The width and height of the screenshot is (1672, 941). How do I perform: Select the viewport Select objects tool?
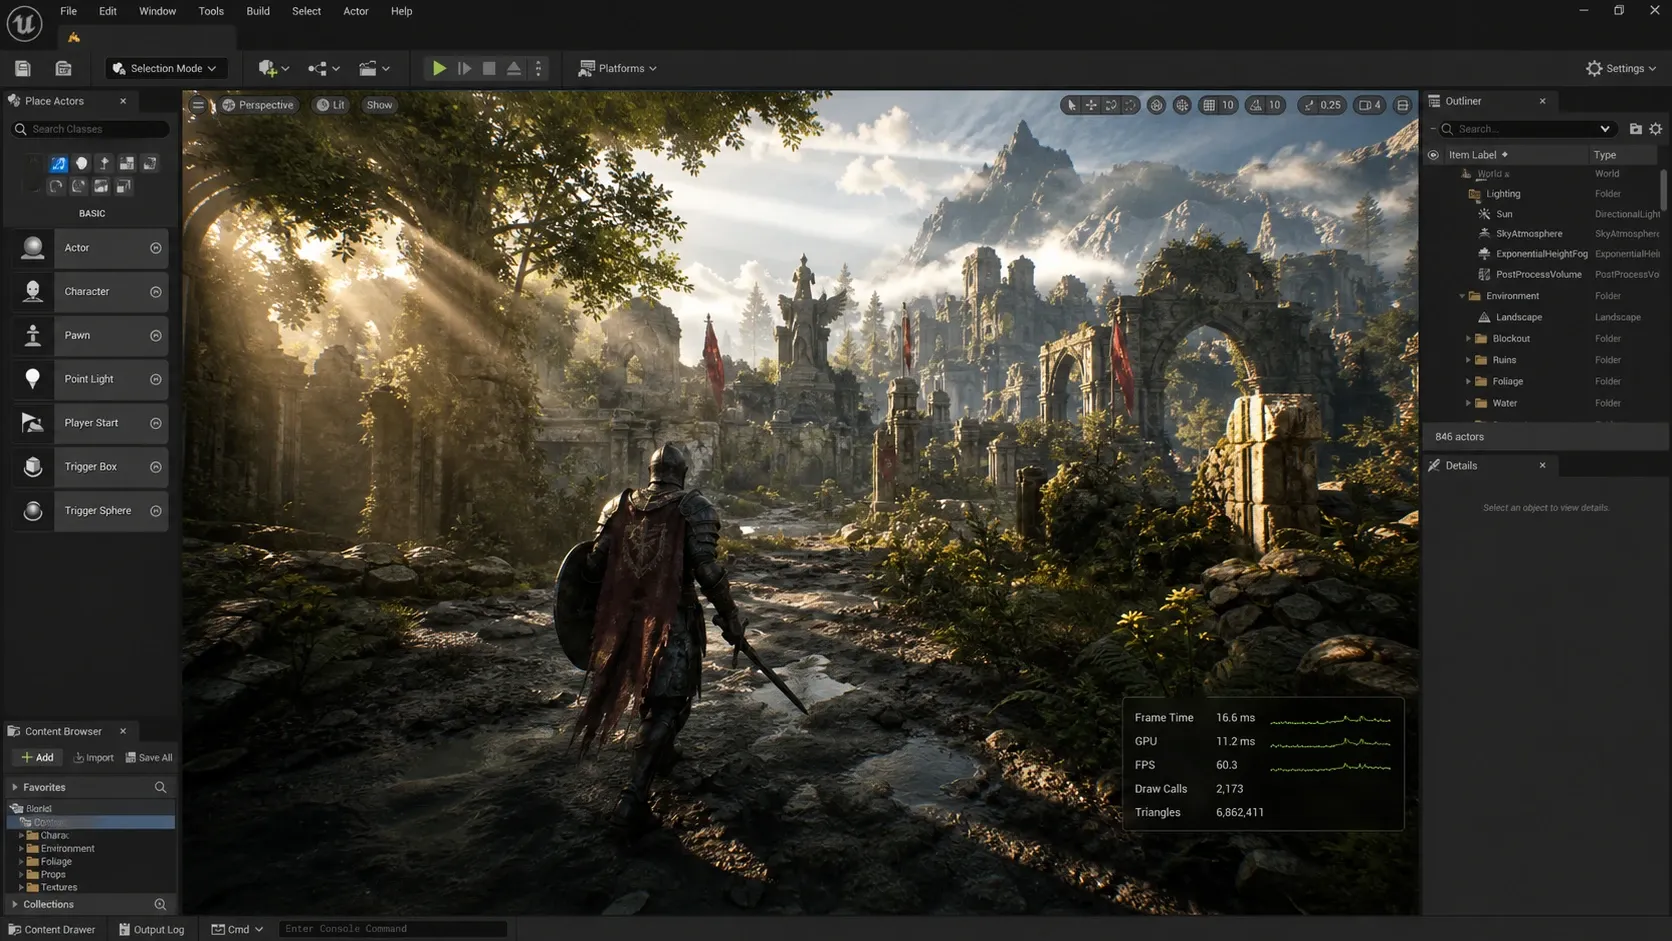tap(1072, 105)
